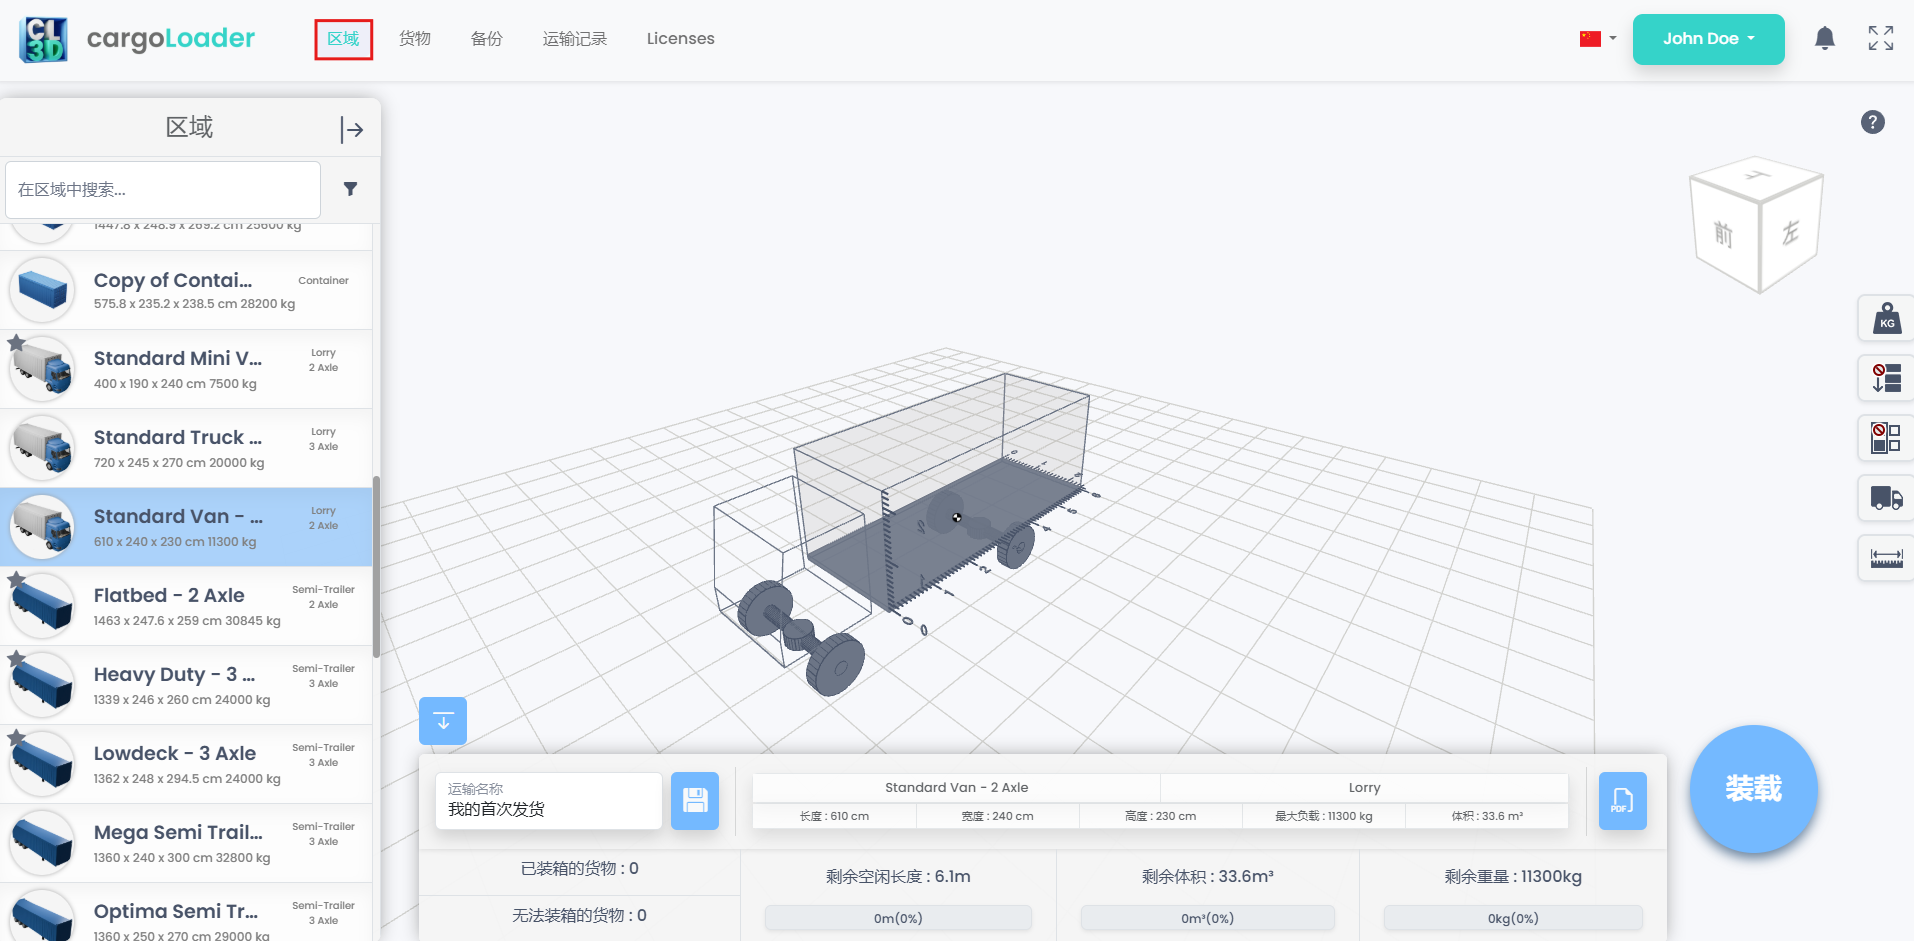The image size is (1914, 941).
Task: Click the KG weight icon button
Action: pos(1886,319)
